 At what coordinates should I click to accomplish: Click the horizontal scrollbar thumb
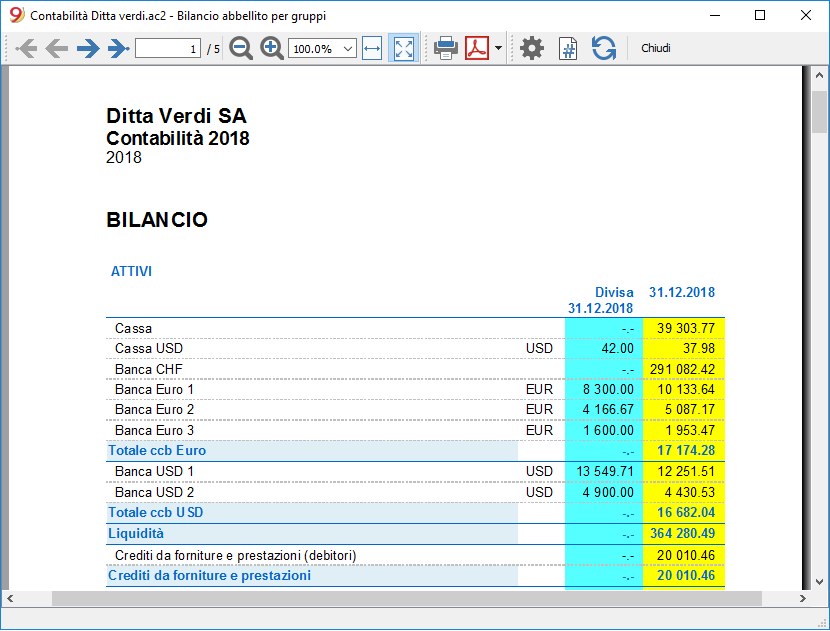407,599
